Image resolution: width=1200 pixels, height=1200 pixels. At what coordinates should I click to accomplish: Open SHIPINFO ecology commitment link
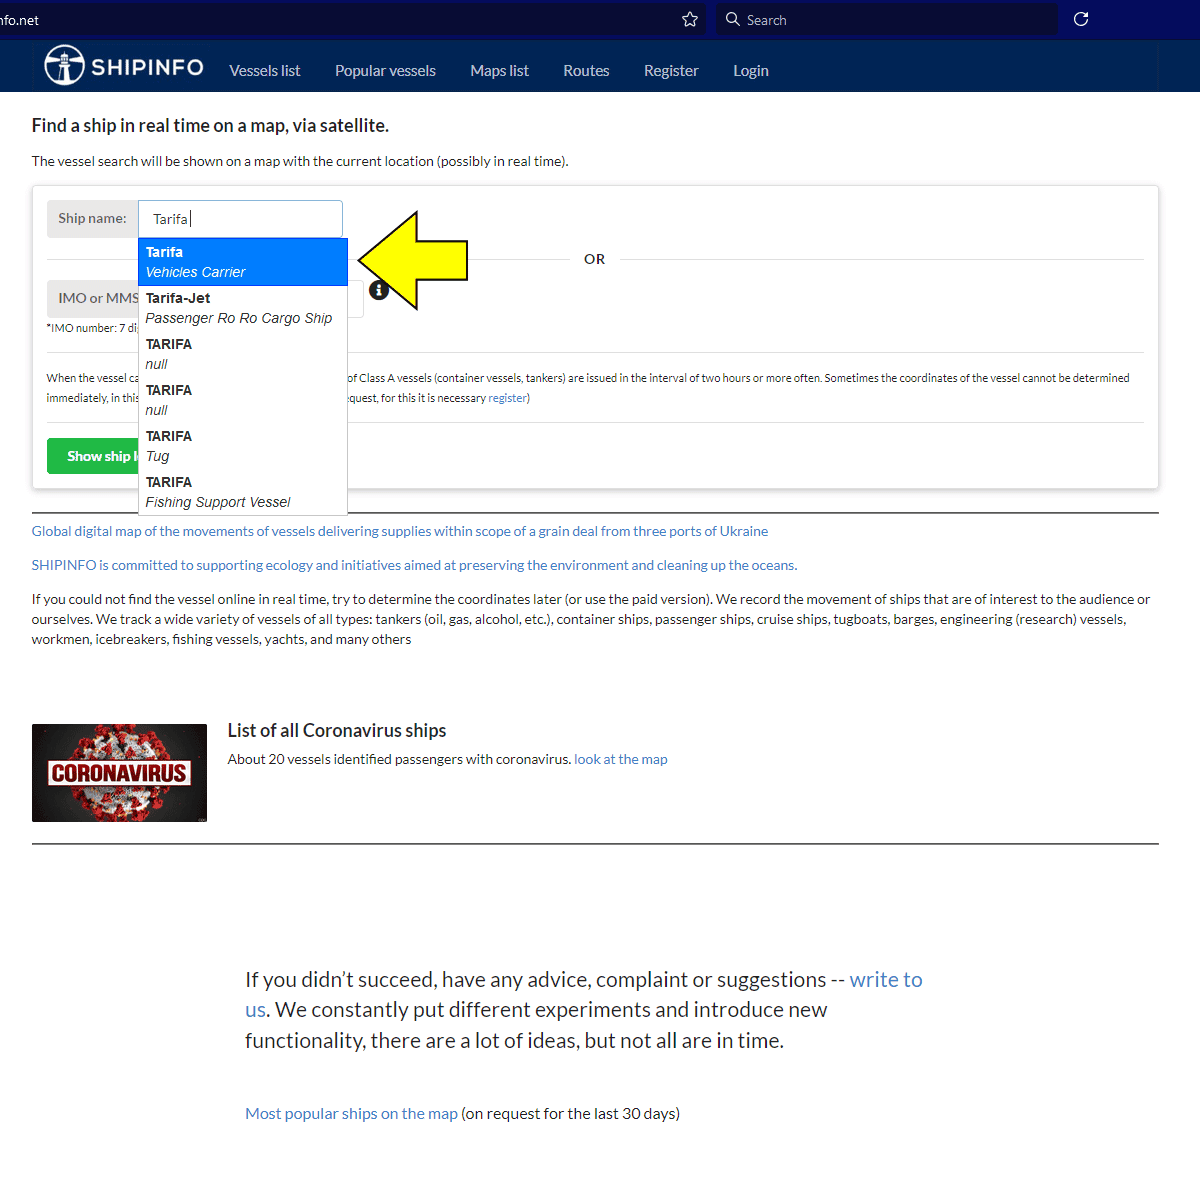pyautogui.click(x=414, y=565)
